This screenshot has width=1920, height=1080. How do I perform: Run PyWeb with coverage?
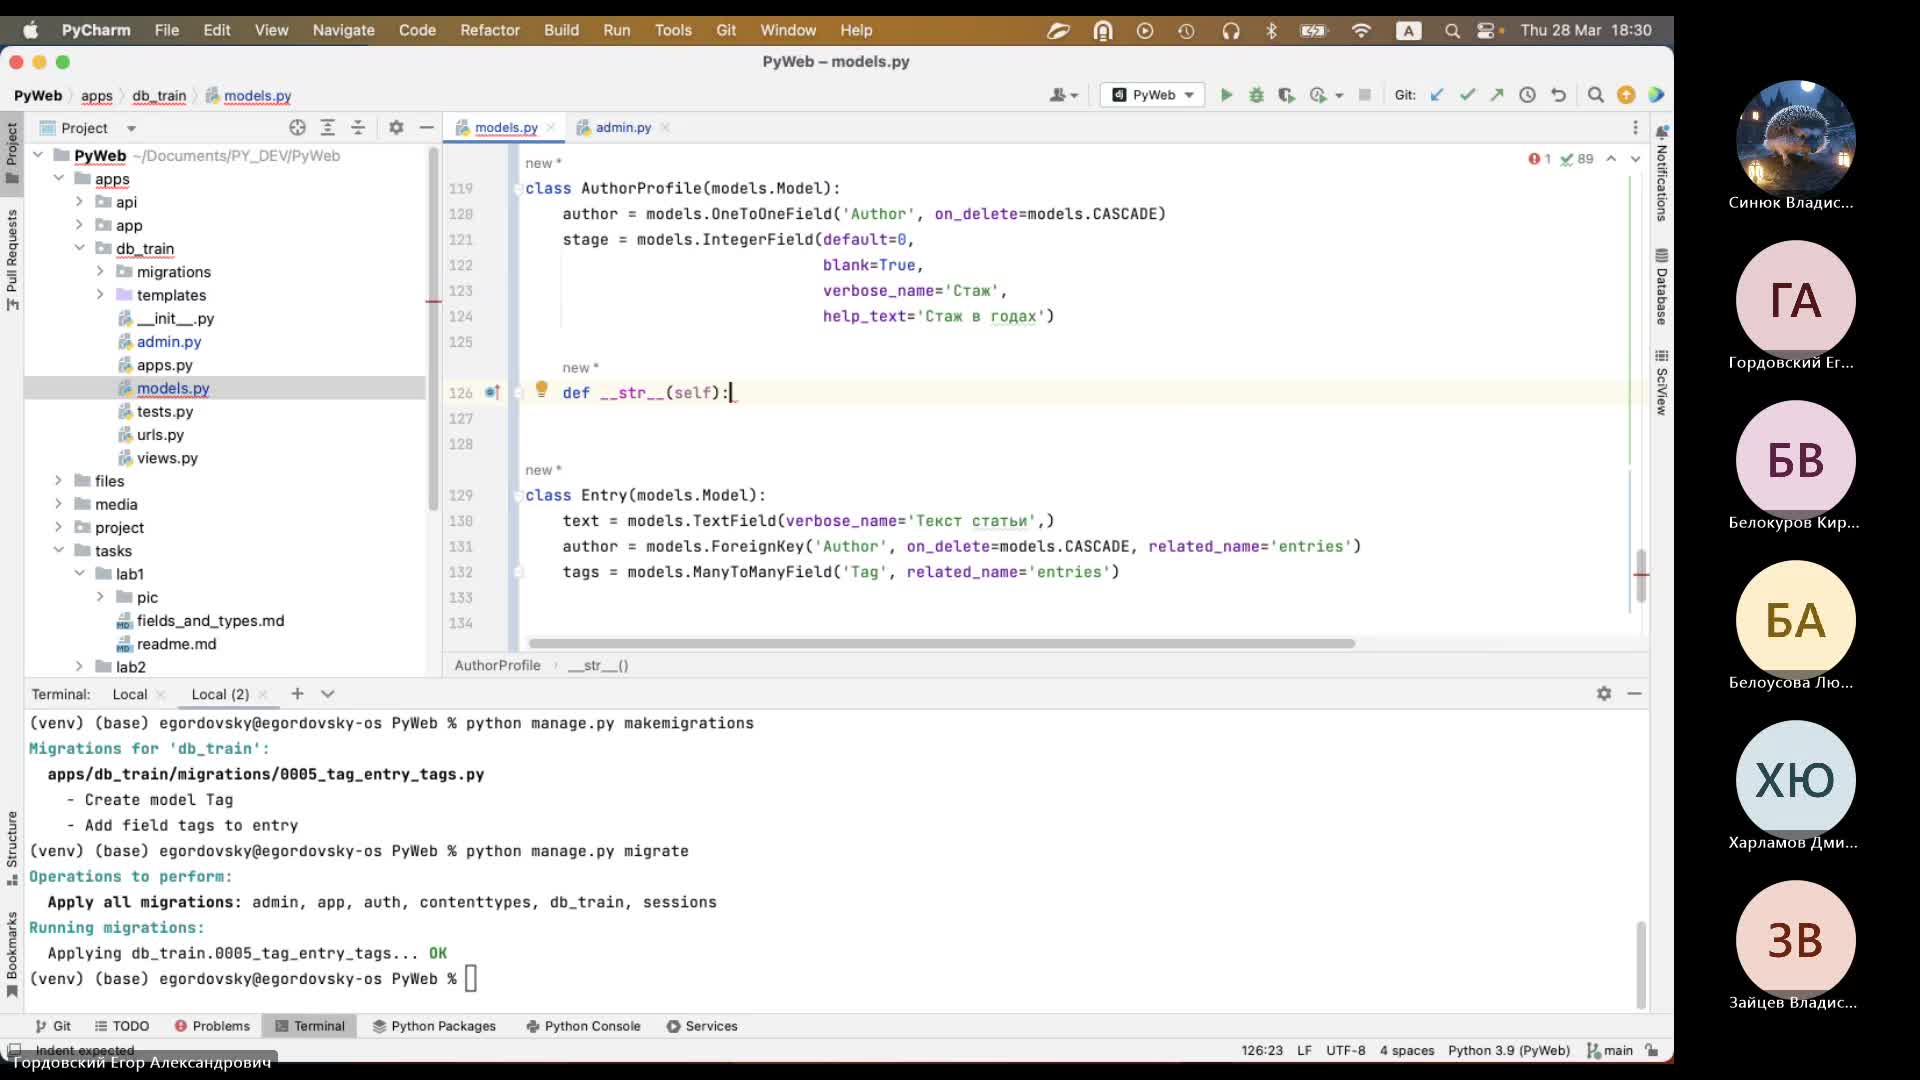1287,95
